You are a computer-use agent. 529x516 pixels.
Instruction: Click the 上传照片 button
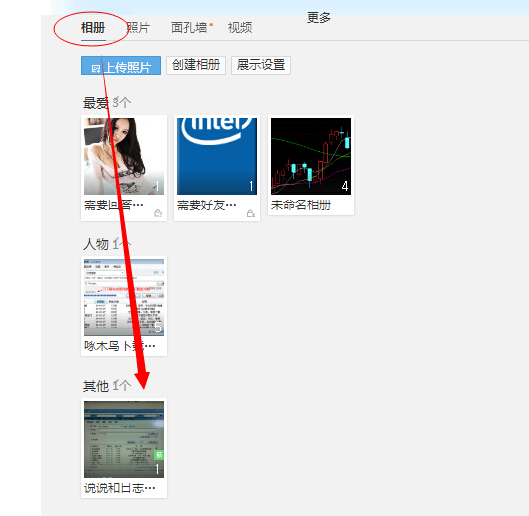click(121, 65)
